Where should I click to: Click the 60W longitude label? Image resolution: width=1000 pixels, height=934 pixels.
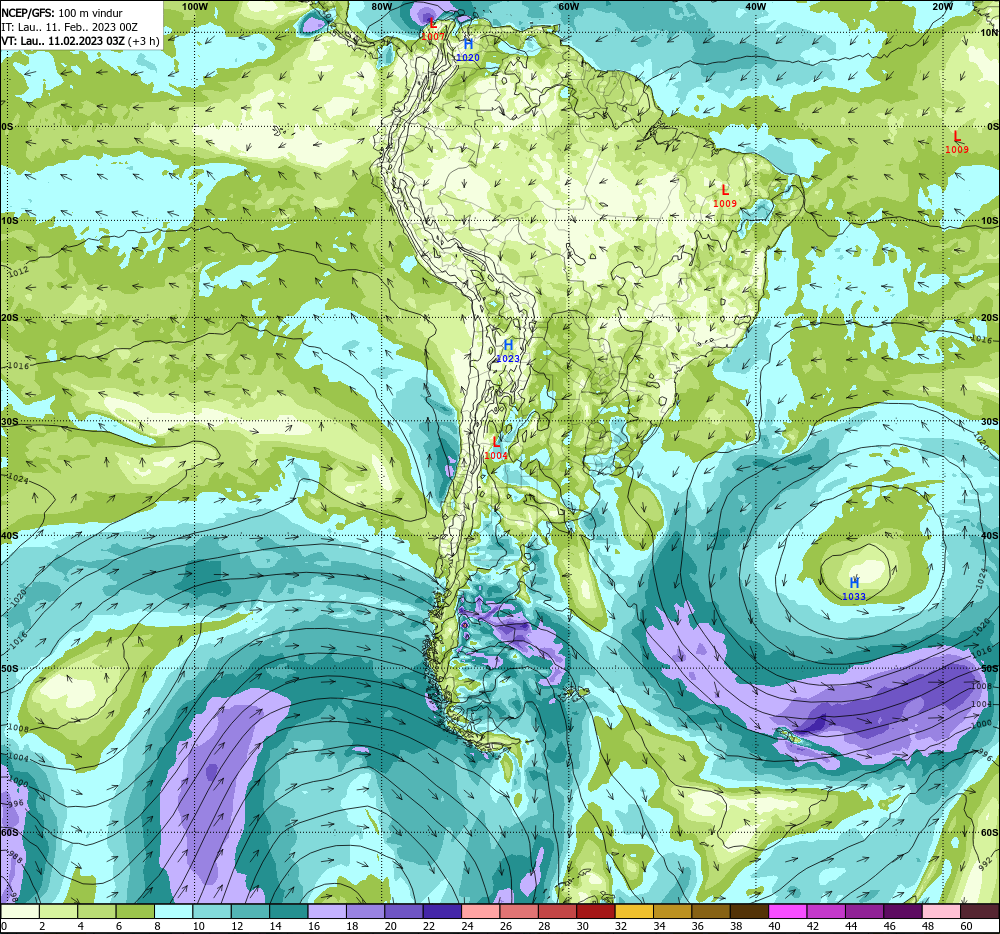(x=568, y=6)
